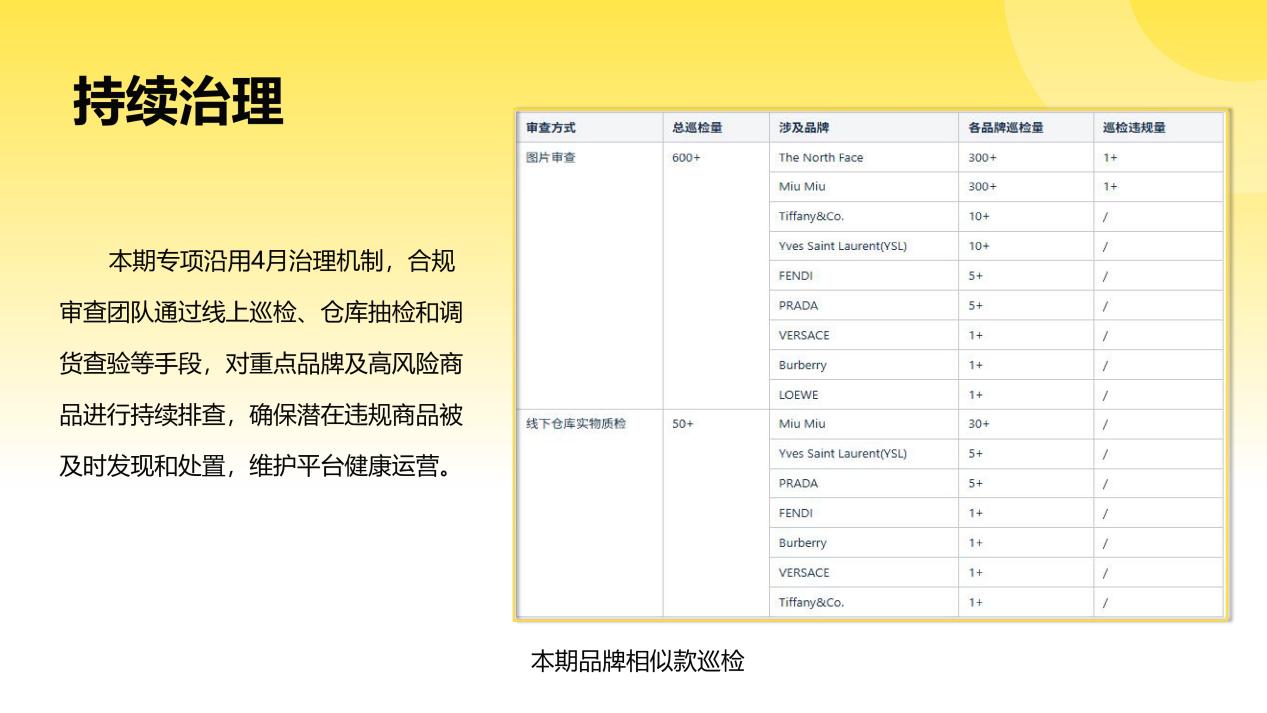Click the 1+ violation value in The North Face row
Screen dimensions: 1267x713
[1110, 157]
